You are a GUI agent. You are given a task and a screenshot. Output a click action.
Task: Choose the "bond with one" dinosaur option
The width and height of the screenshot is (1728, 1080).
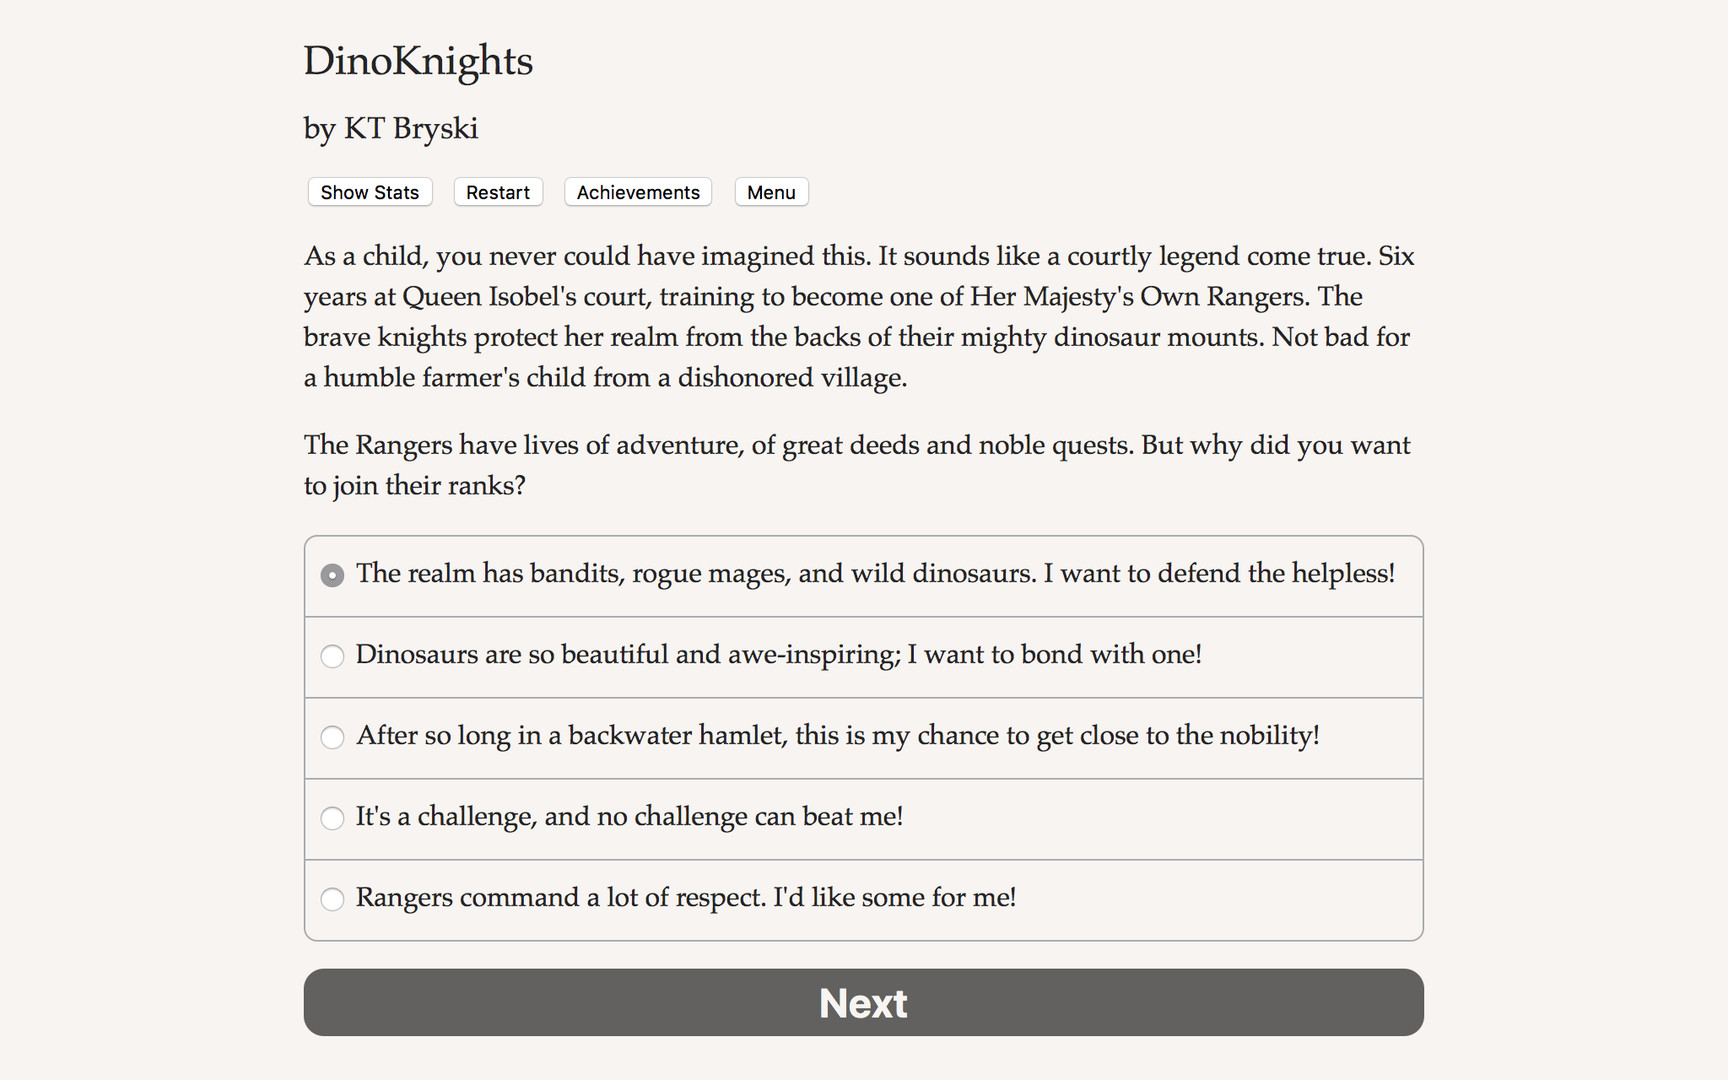(780, 656)
